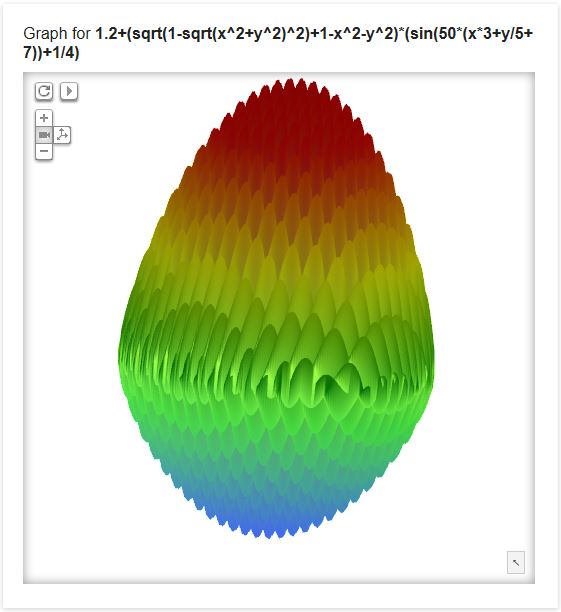Viewport: 561px width, 612px height.
Task: Switch to axes scaling mode icon
Action: 62,135
